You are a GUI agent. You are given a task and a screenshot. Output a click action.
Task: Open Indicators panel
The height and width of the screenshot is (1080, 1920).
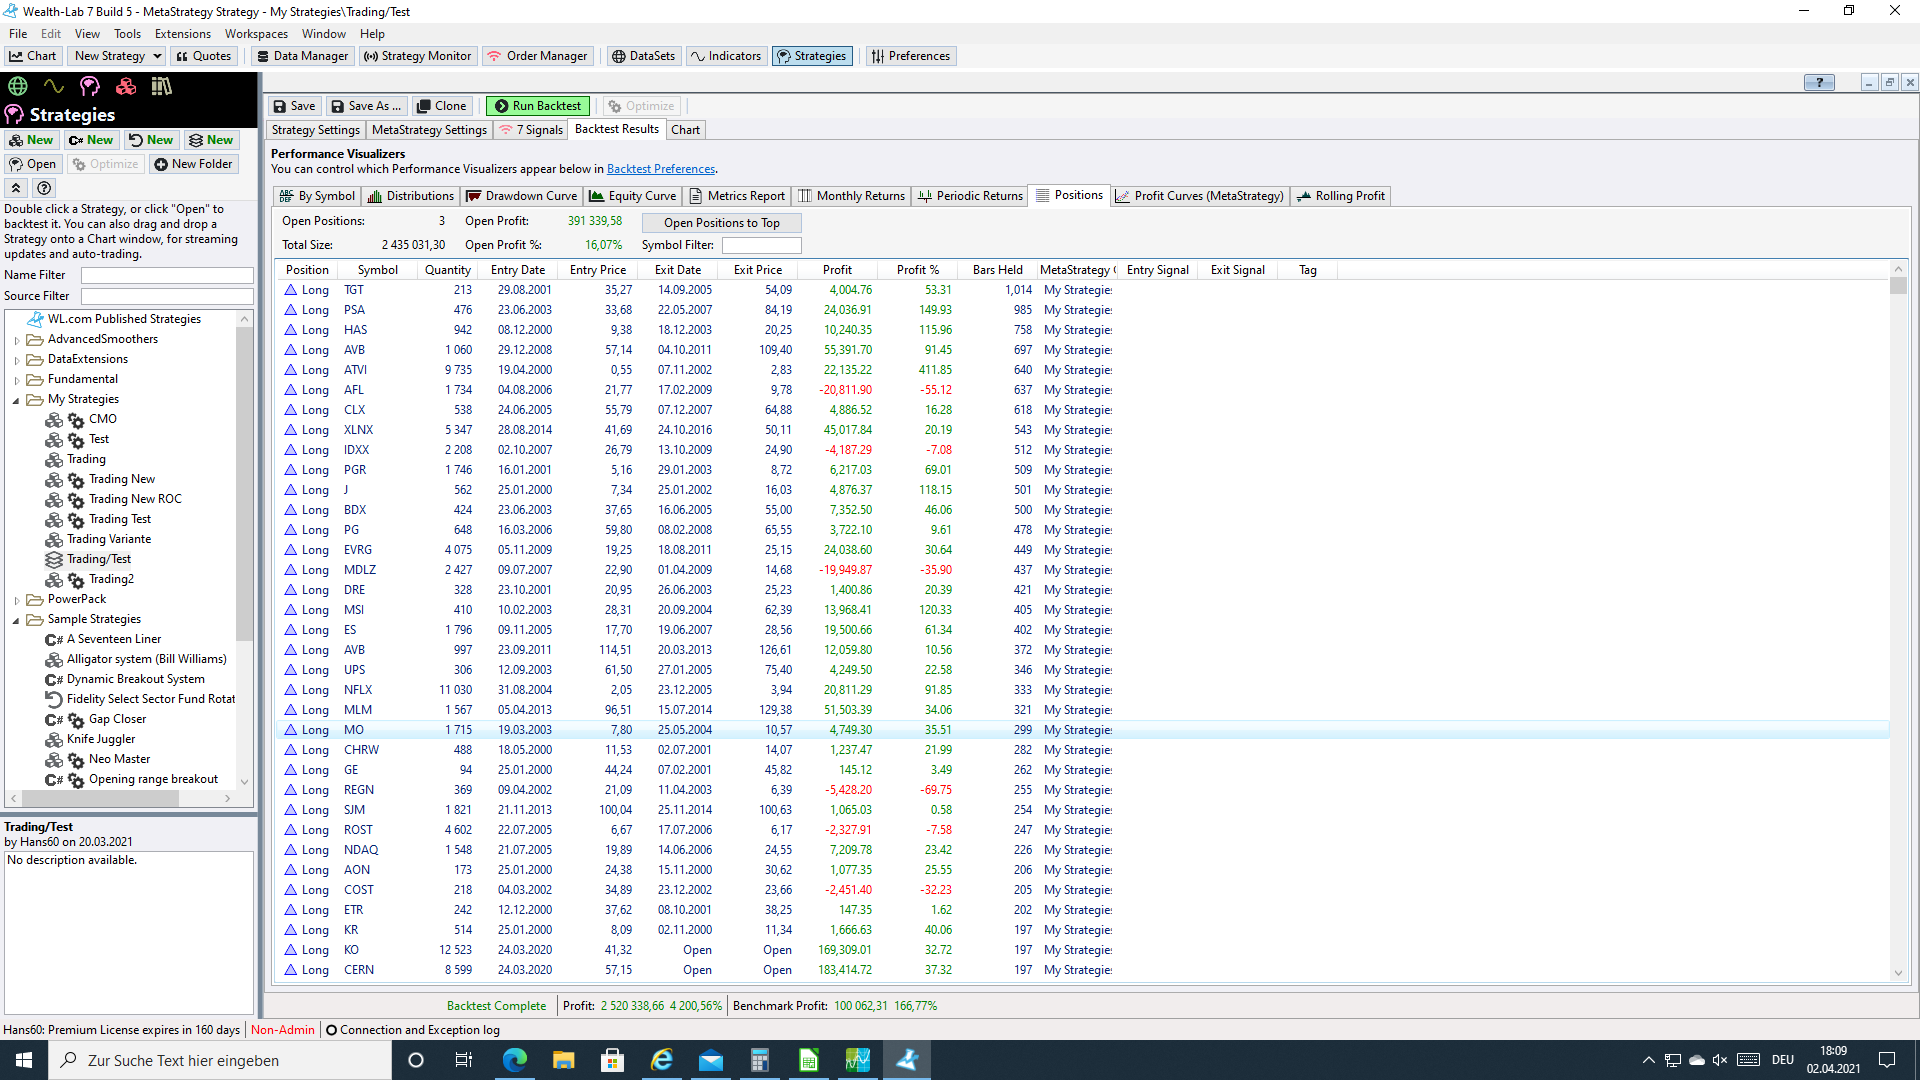coord(726,56)
